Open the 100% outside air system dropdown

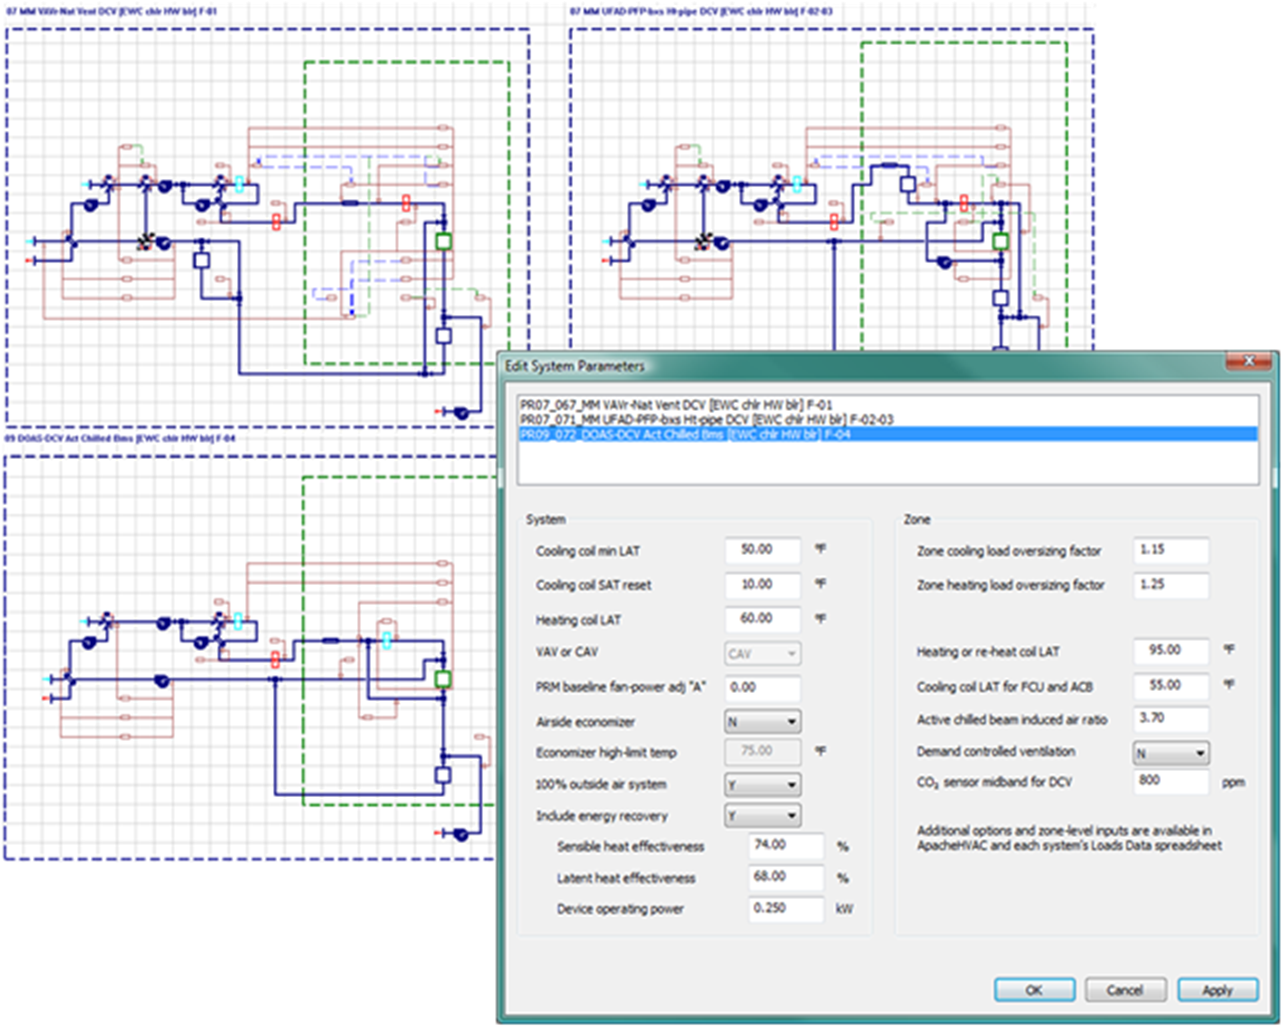(762, 785)
